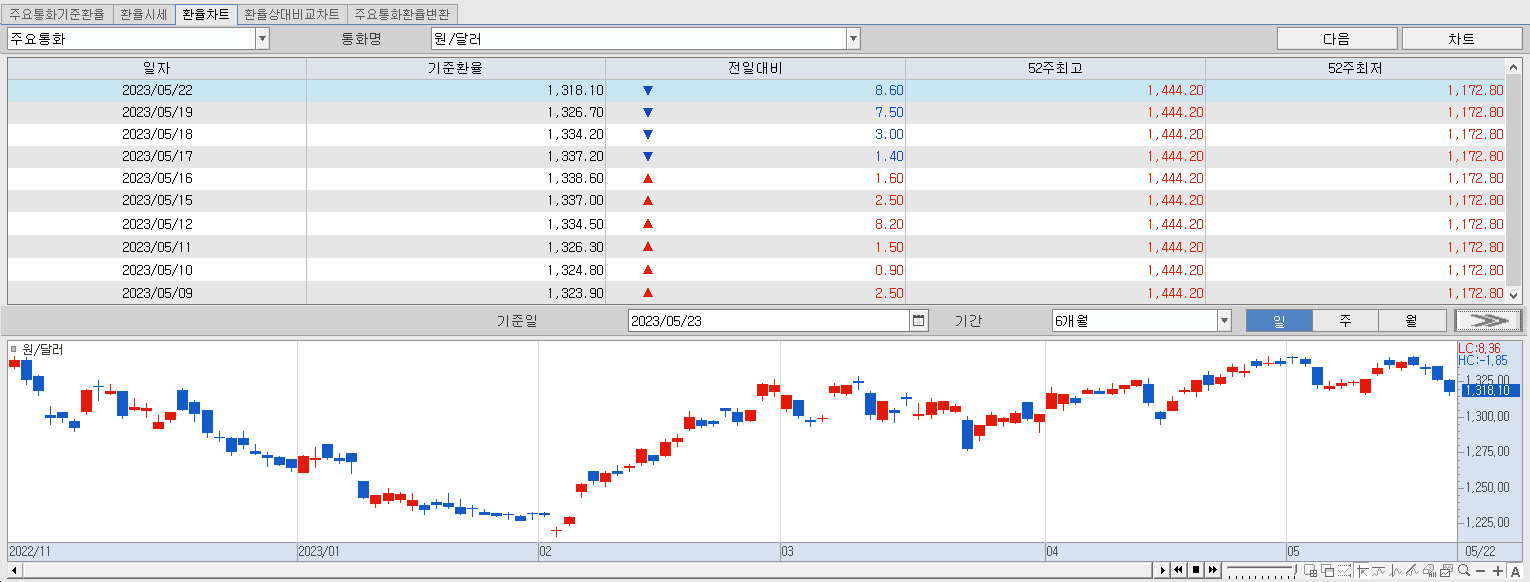This screenshot has width=1530, height=582.
Task: Select the 2023/05/19 date cell
Action: click(x=157, y=112)
